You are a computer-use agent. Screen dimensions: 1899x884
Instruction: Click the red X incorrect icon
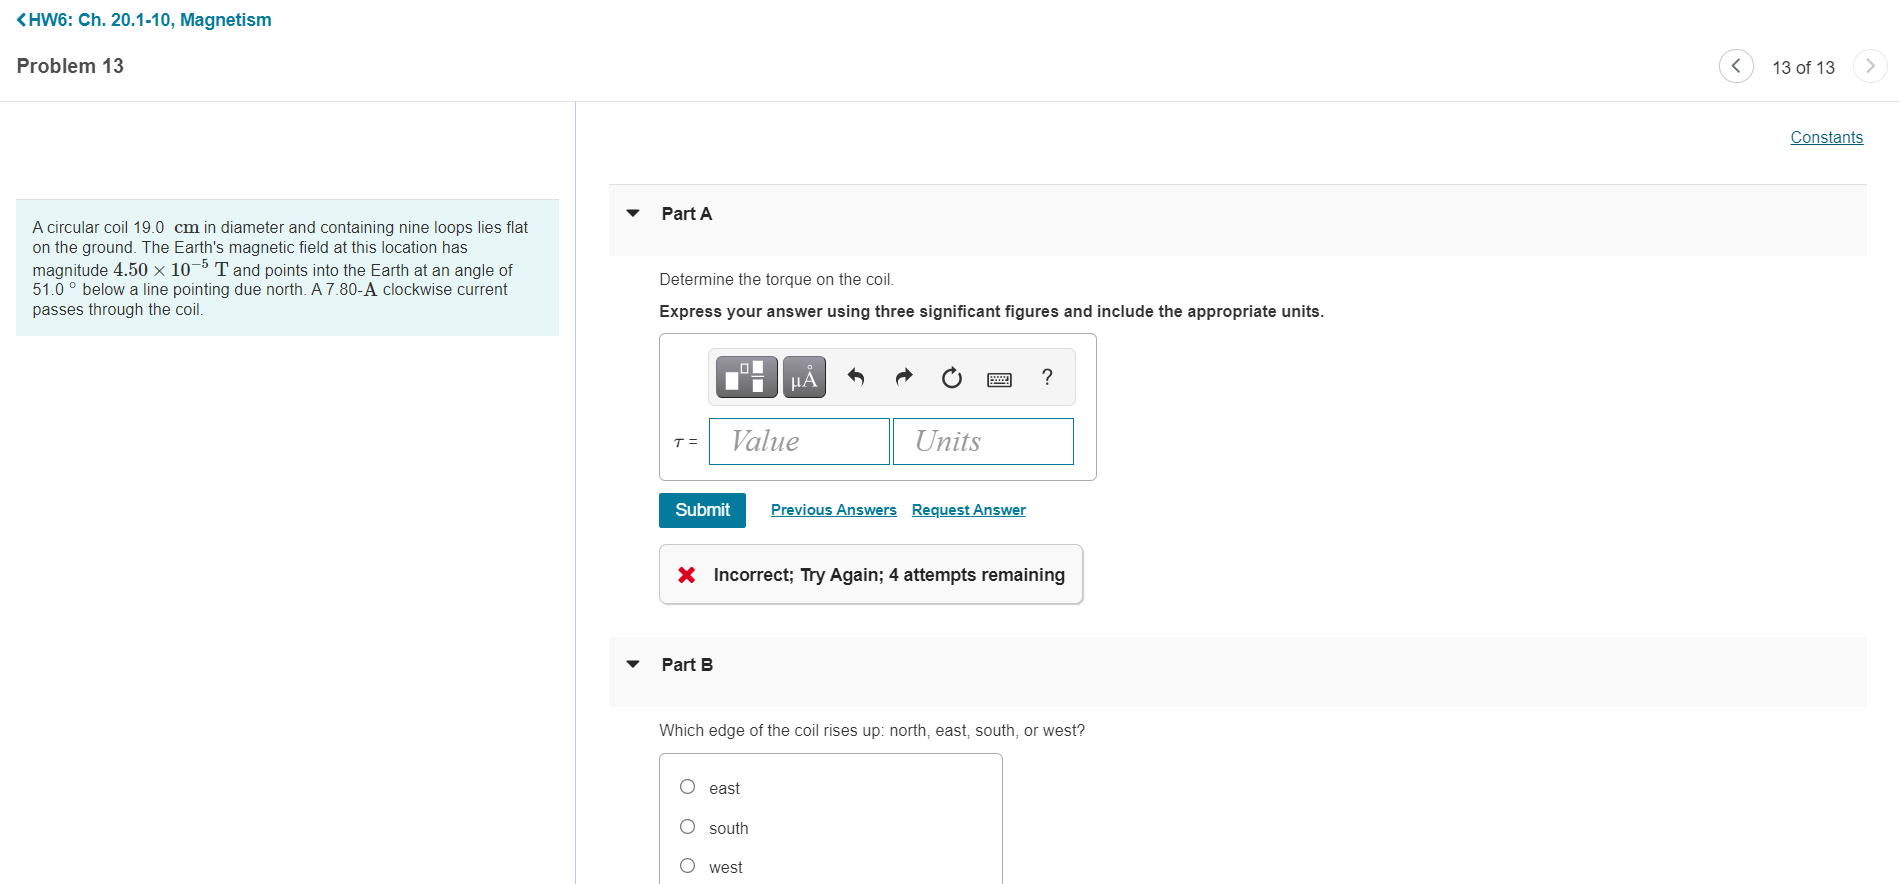click(x=687, y=575)
